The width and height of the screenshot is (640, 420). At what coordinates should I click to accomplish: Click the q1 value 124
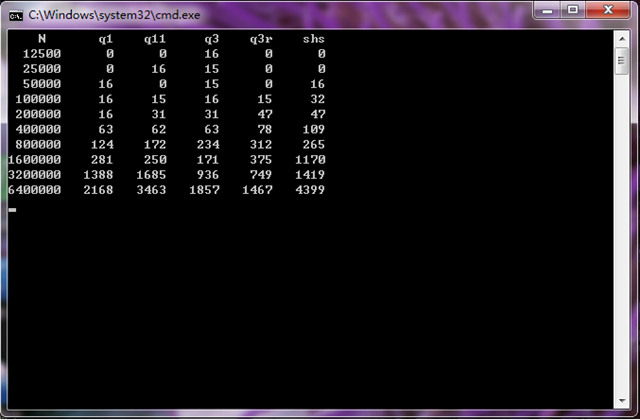tap(102, 144)
